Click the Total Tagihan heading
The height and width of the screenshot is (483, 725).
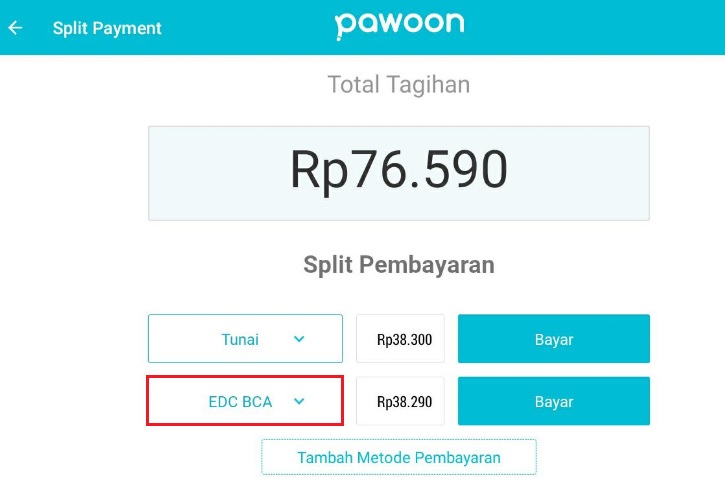click(399, 85)
